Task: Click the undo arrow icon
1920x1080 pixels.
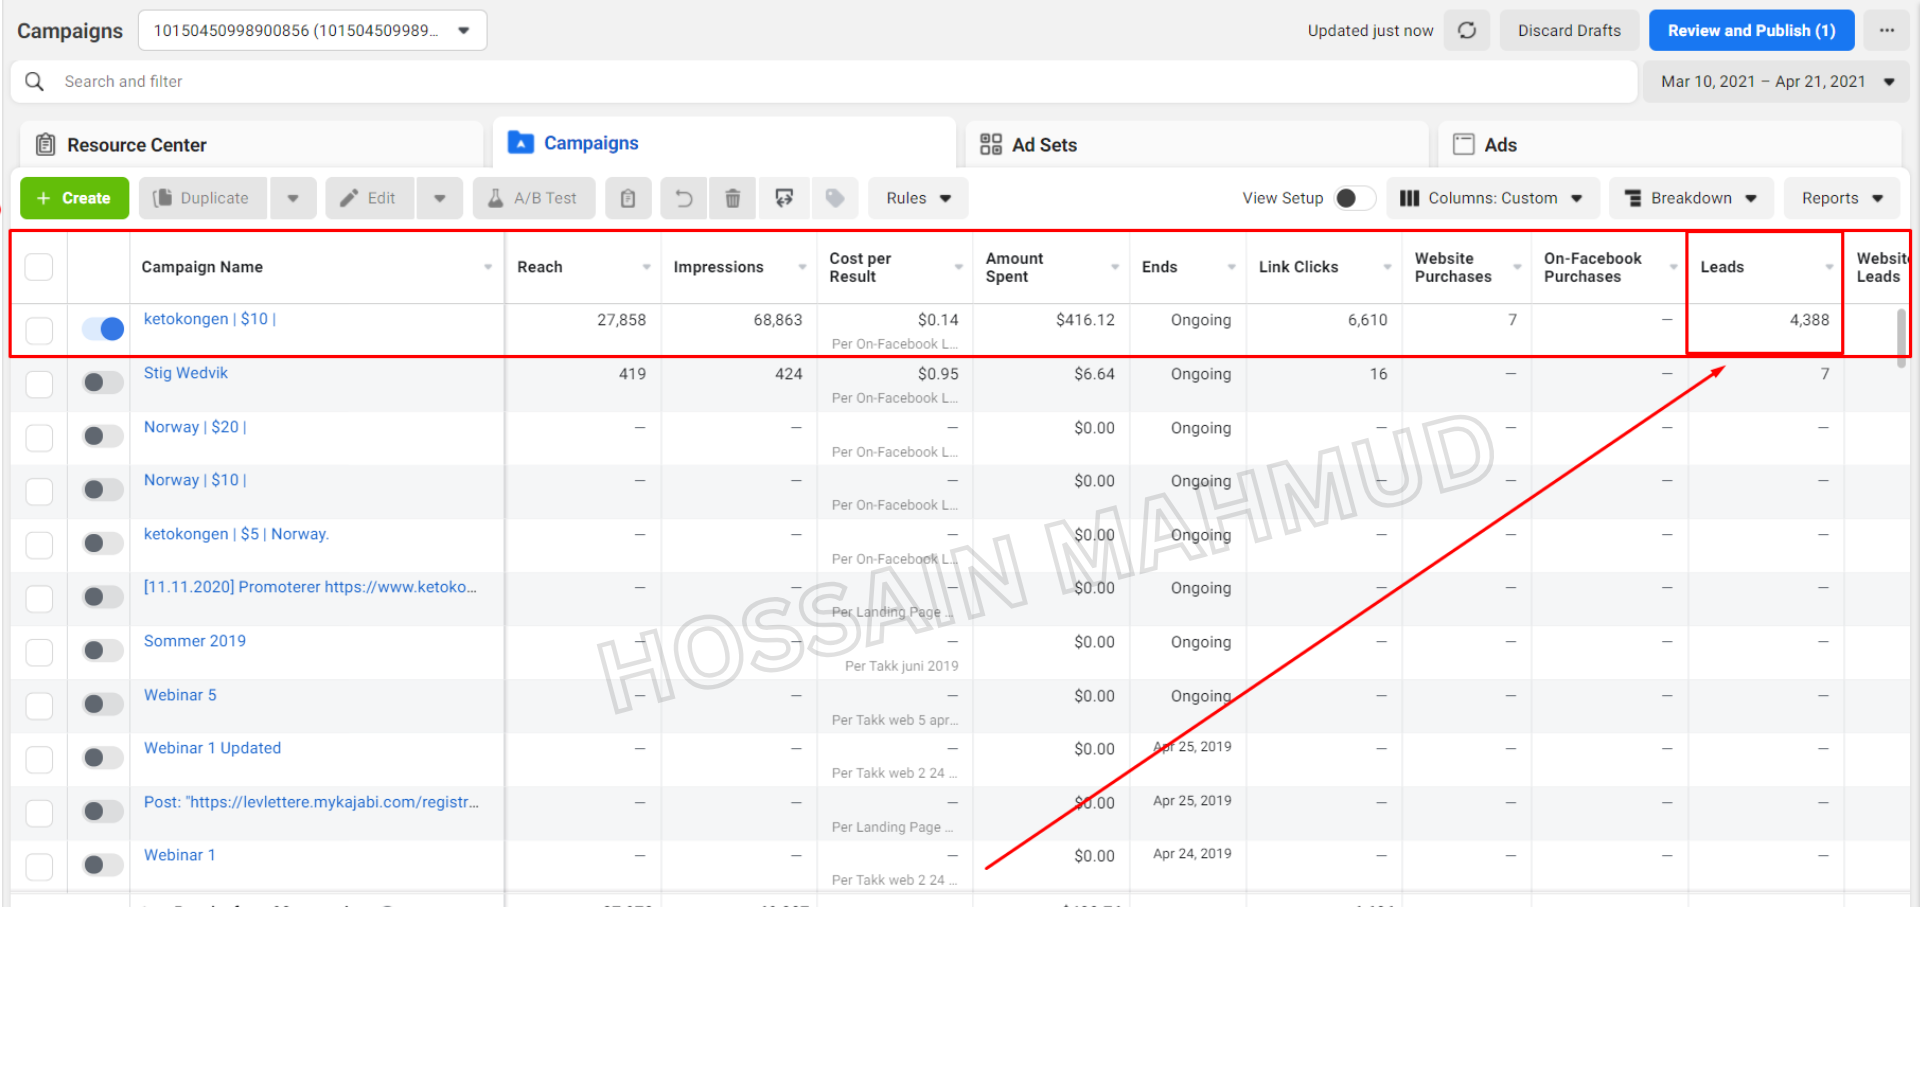Action: click(x=684, y=198)
